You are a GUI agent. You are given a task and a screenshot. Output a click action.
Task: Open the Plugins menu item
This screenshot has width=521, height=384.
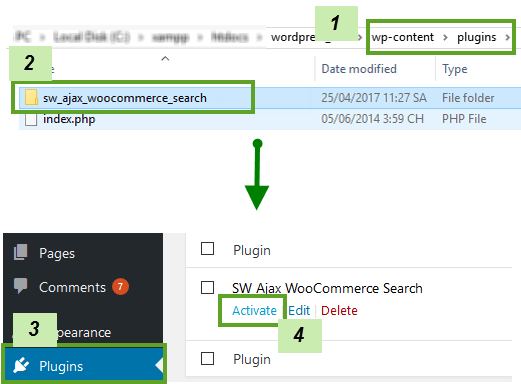83,365
